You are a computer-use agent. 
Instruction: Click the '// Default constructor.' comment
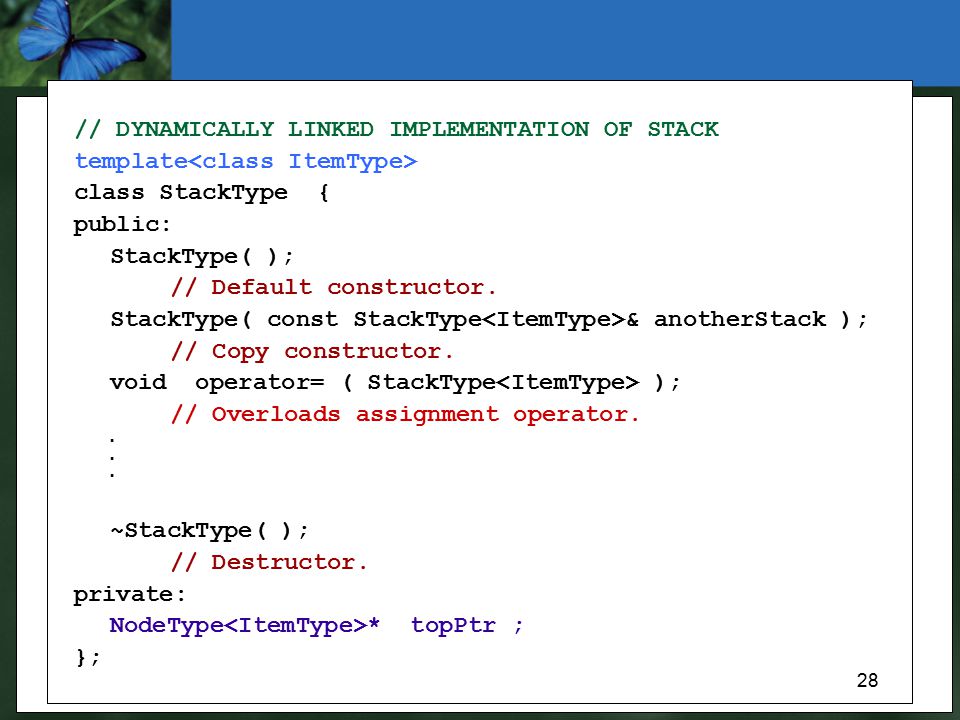pos(334,287)
